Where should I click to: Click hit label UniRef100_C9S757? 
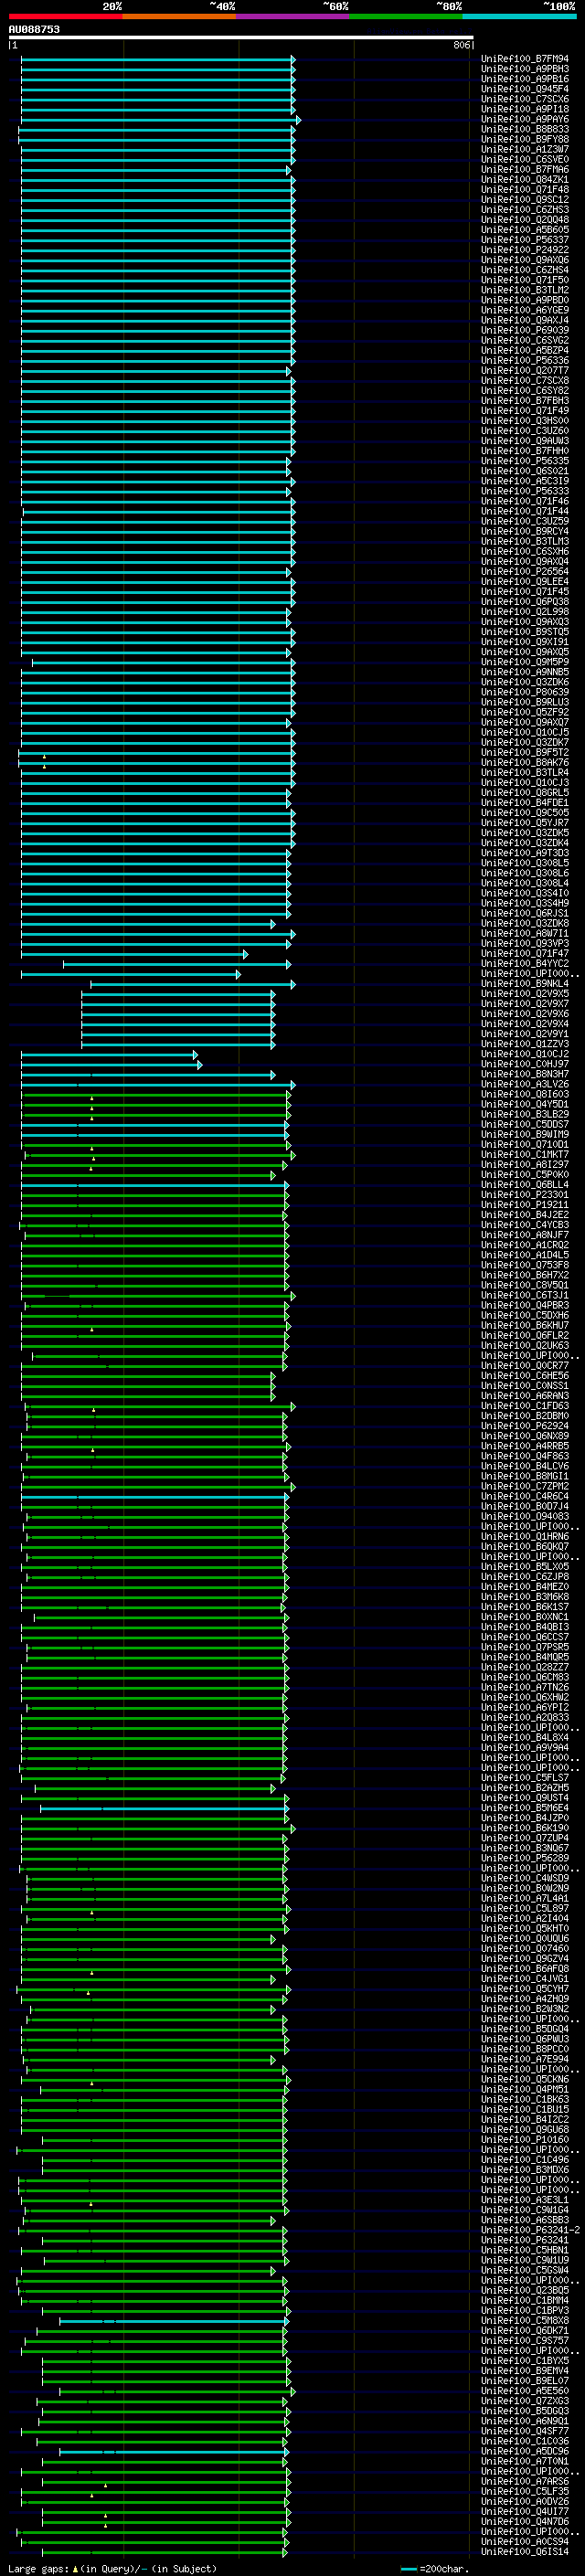(525, 2340)
